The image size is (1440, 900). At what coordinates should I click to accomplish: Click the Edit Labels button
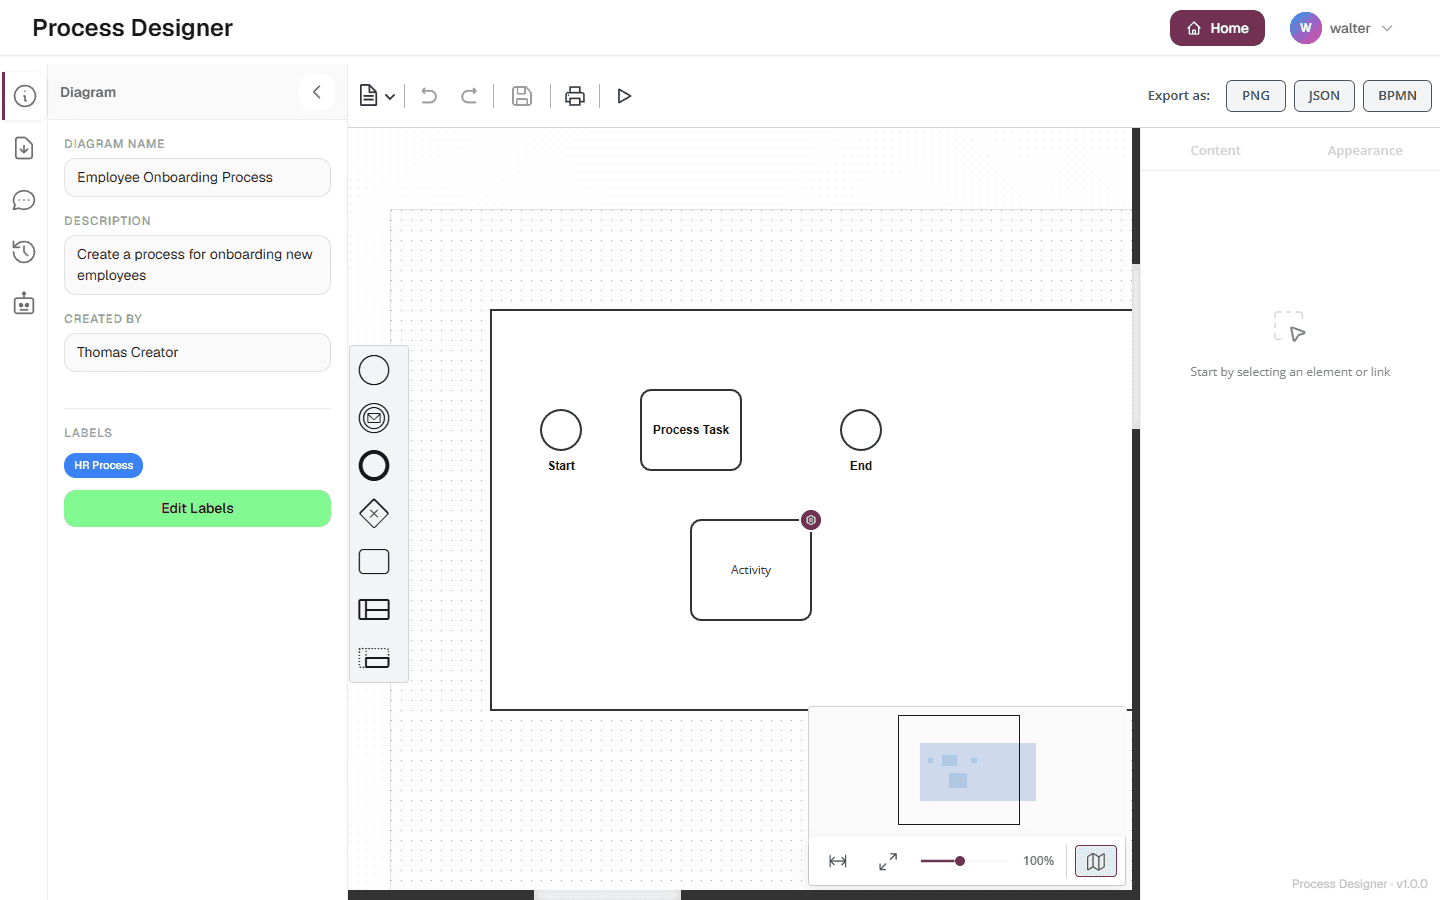[197, 508]
